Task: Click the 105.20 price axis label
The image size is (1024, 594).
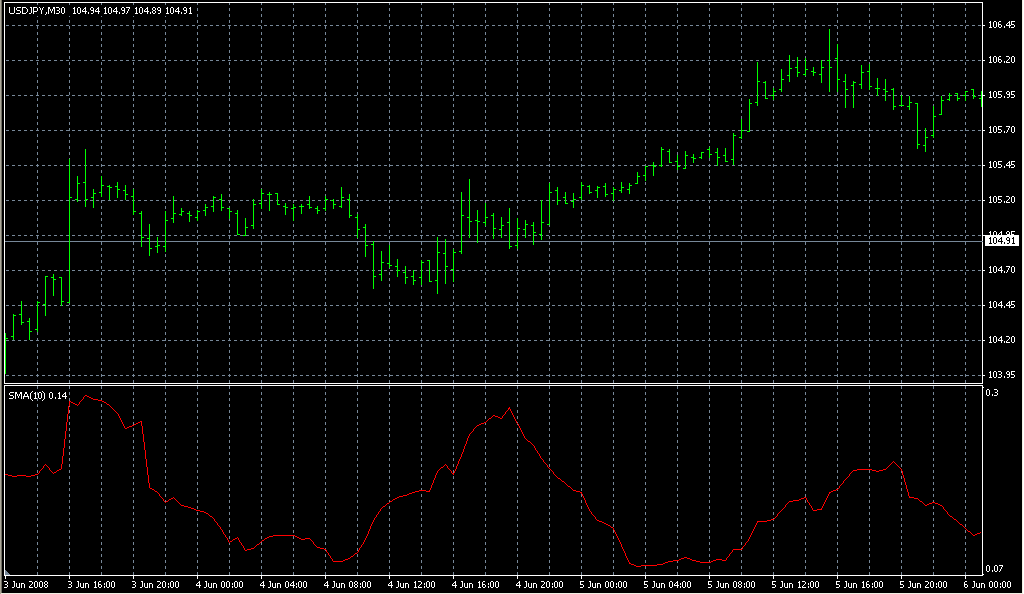Action: coord(1001,200)
